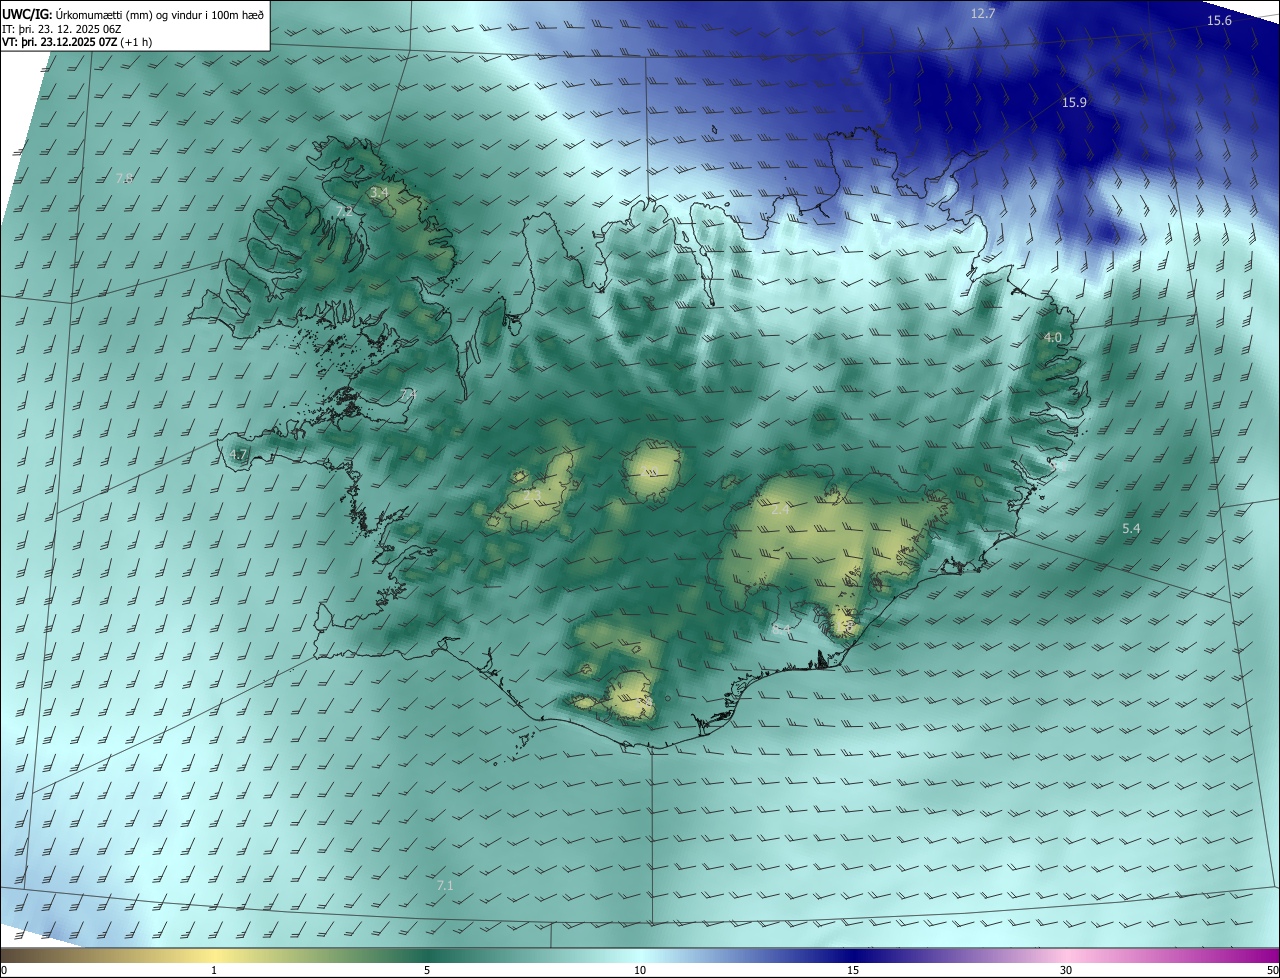This screenshot has height=978, width=1280.
Task: Click the 7.8 value label over the sea
Action: tap(124, 178)
